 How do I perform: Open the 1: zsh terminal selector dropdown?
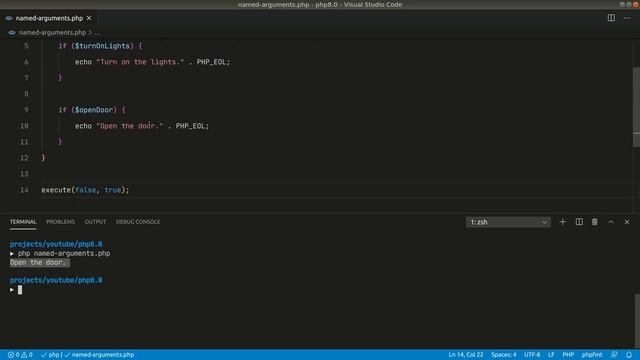[508, 222]
